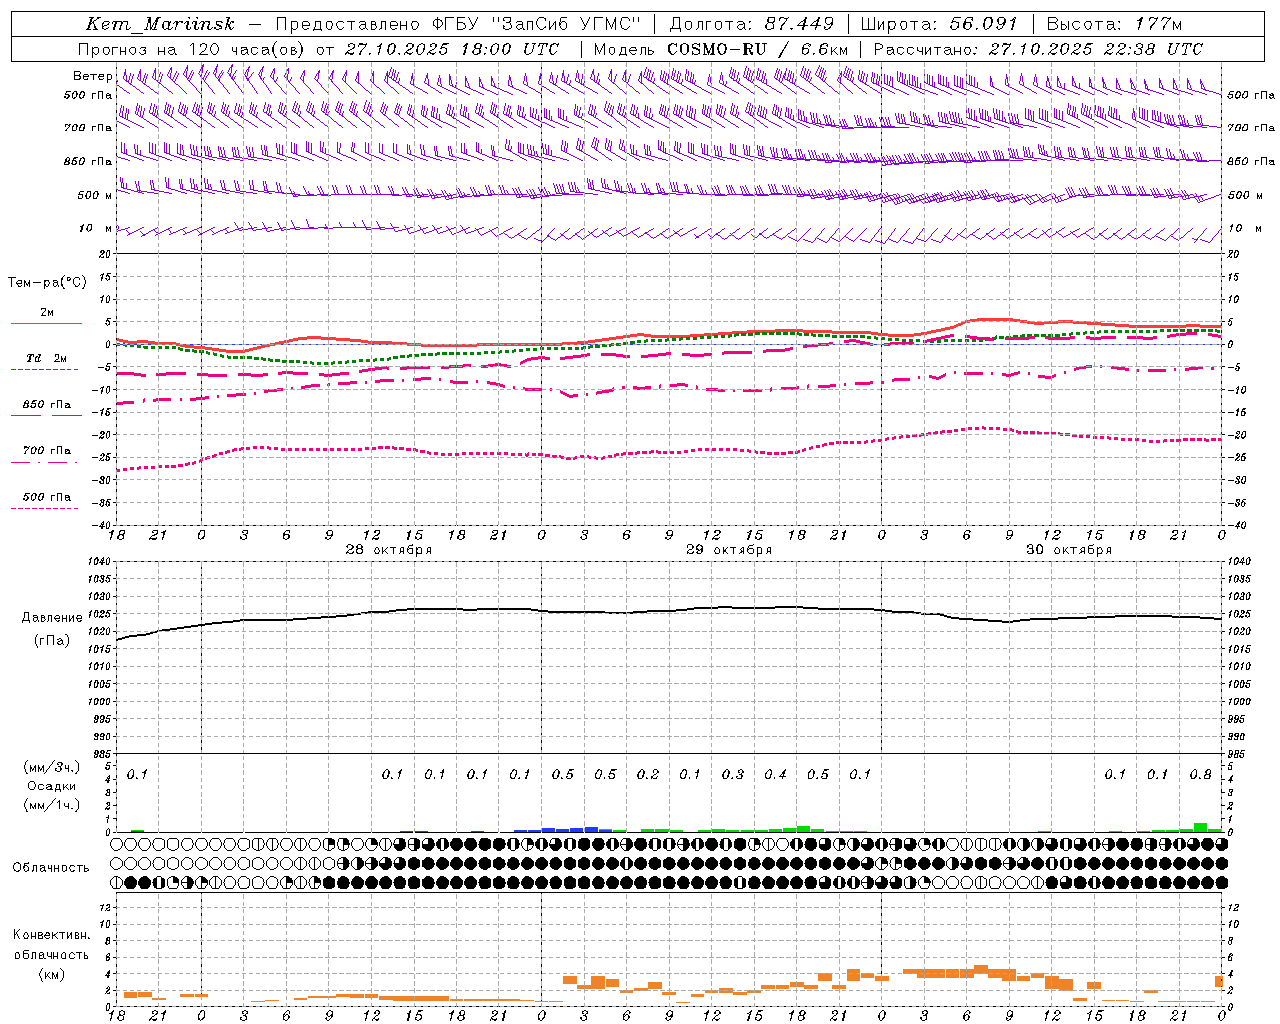Click the Конвективн. convective label
1280x1024 pixels.
pyautogui.click(x=52, y=935)
